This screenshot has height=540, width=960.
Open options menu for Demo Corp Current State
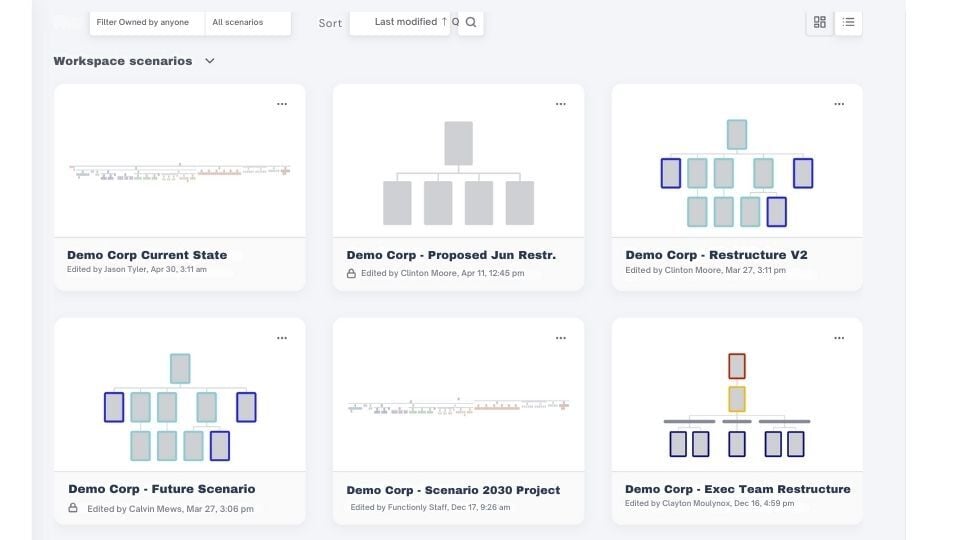point(282,103)
